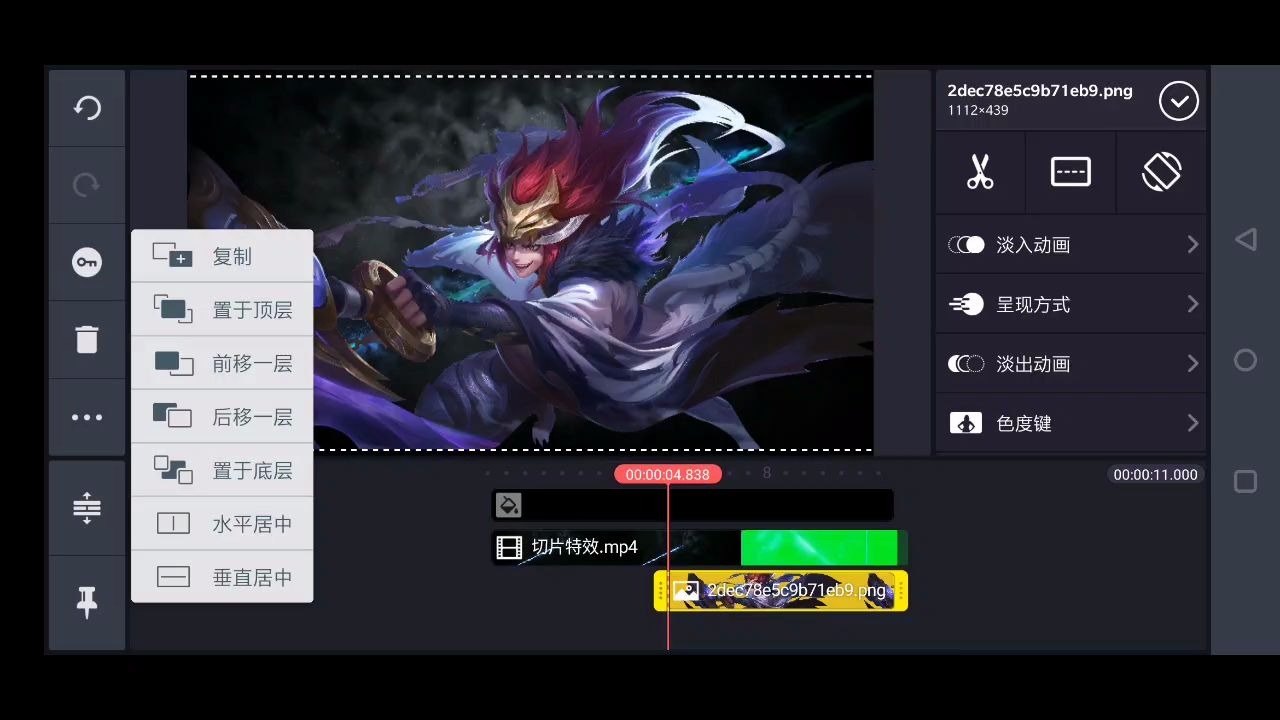Open the keyframe key icon
Image resolution: width=1280 pixels, height=720 pixels.
(87, 262)
